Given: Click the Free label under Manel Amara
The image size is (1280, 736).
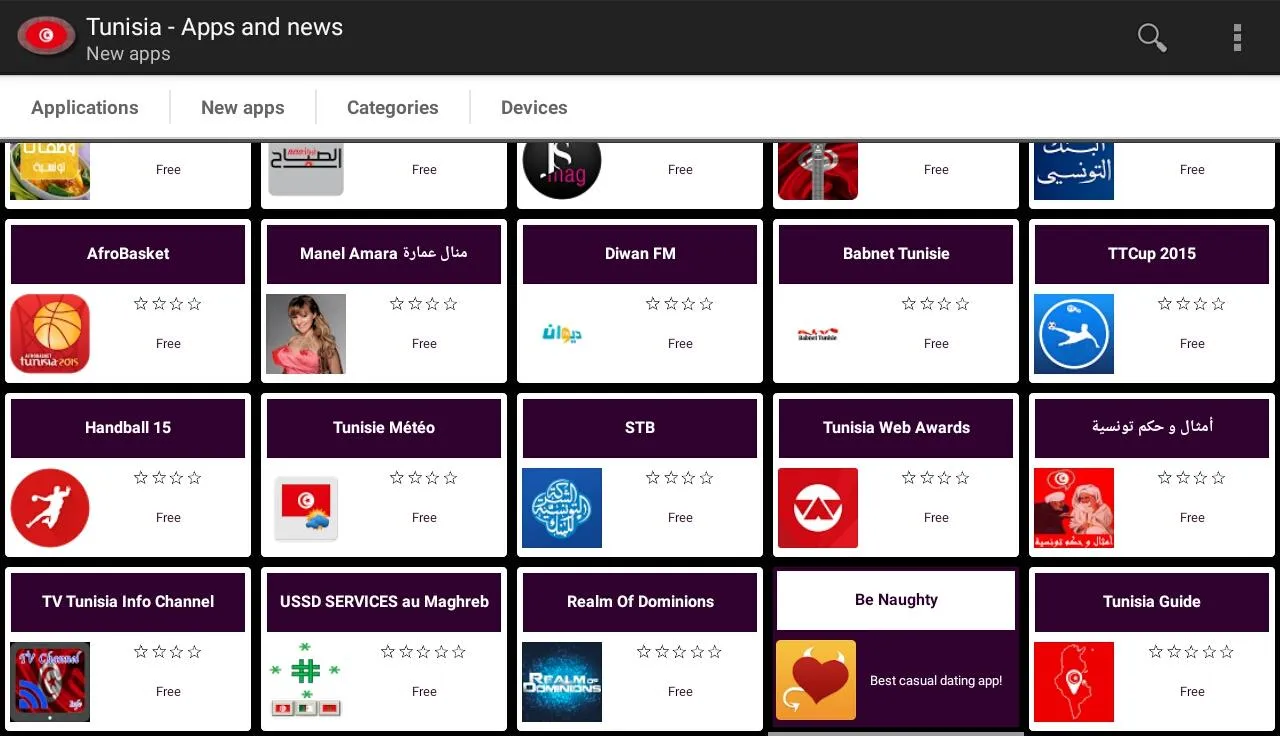Looking at the screenshot, I should 424,344.
